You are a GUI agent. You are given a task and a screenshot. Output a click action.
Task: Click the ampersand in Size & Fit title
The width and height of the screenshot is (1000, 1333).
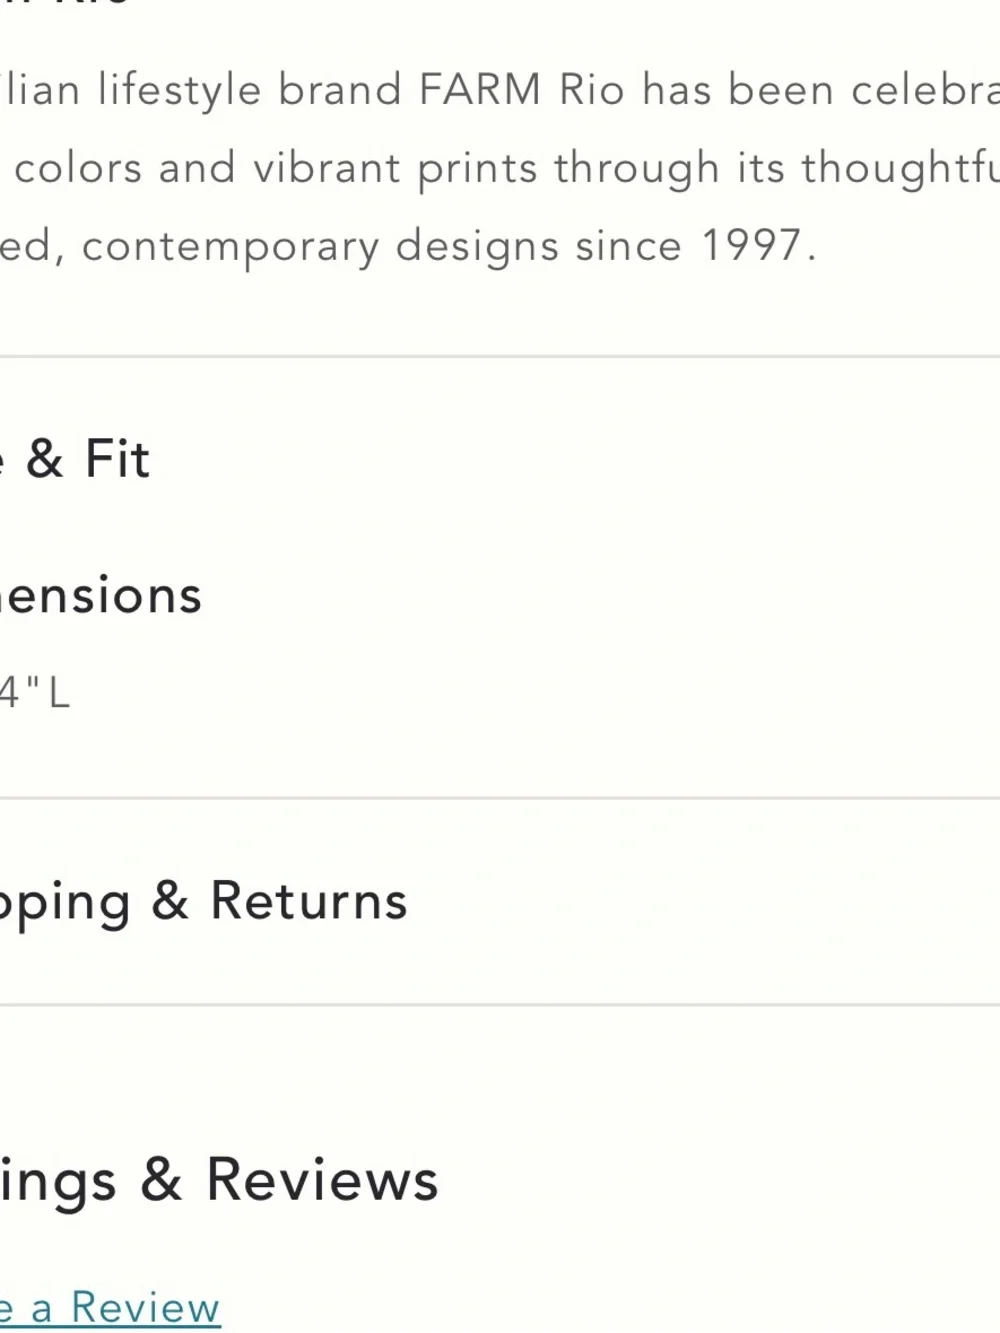coord(45,460)
